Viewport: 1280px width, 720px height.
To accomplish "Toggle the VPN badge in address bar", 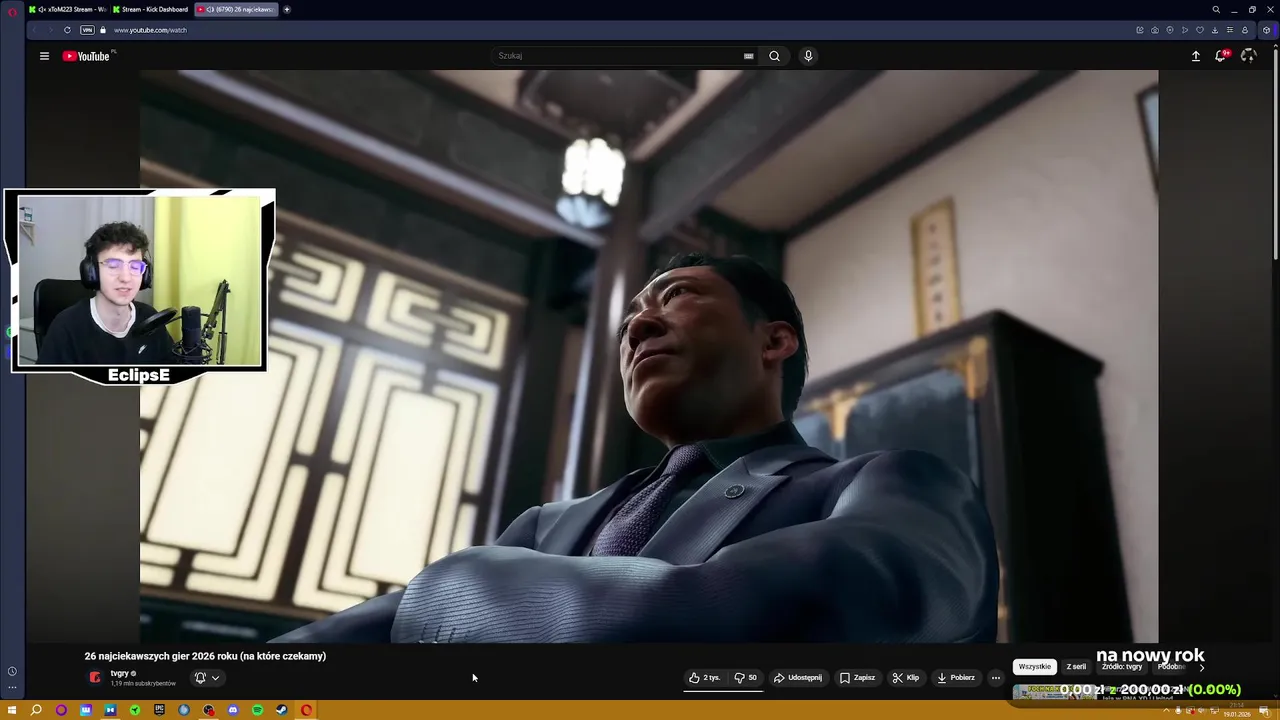I will [87, 30].
